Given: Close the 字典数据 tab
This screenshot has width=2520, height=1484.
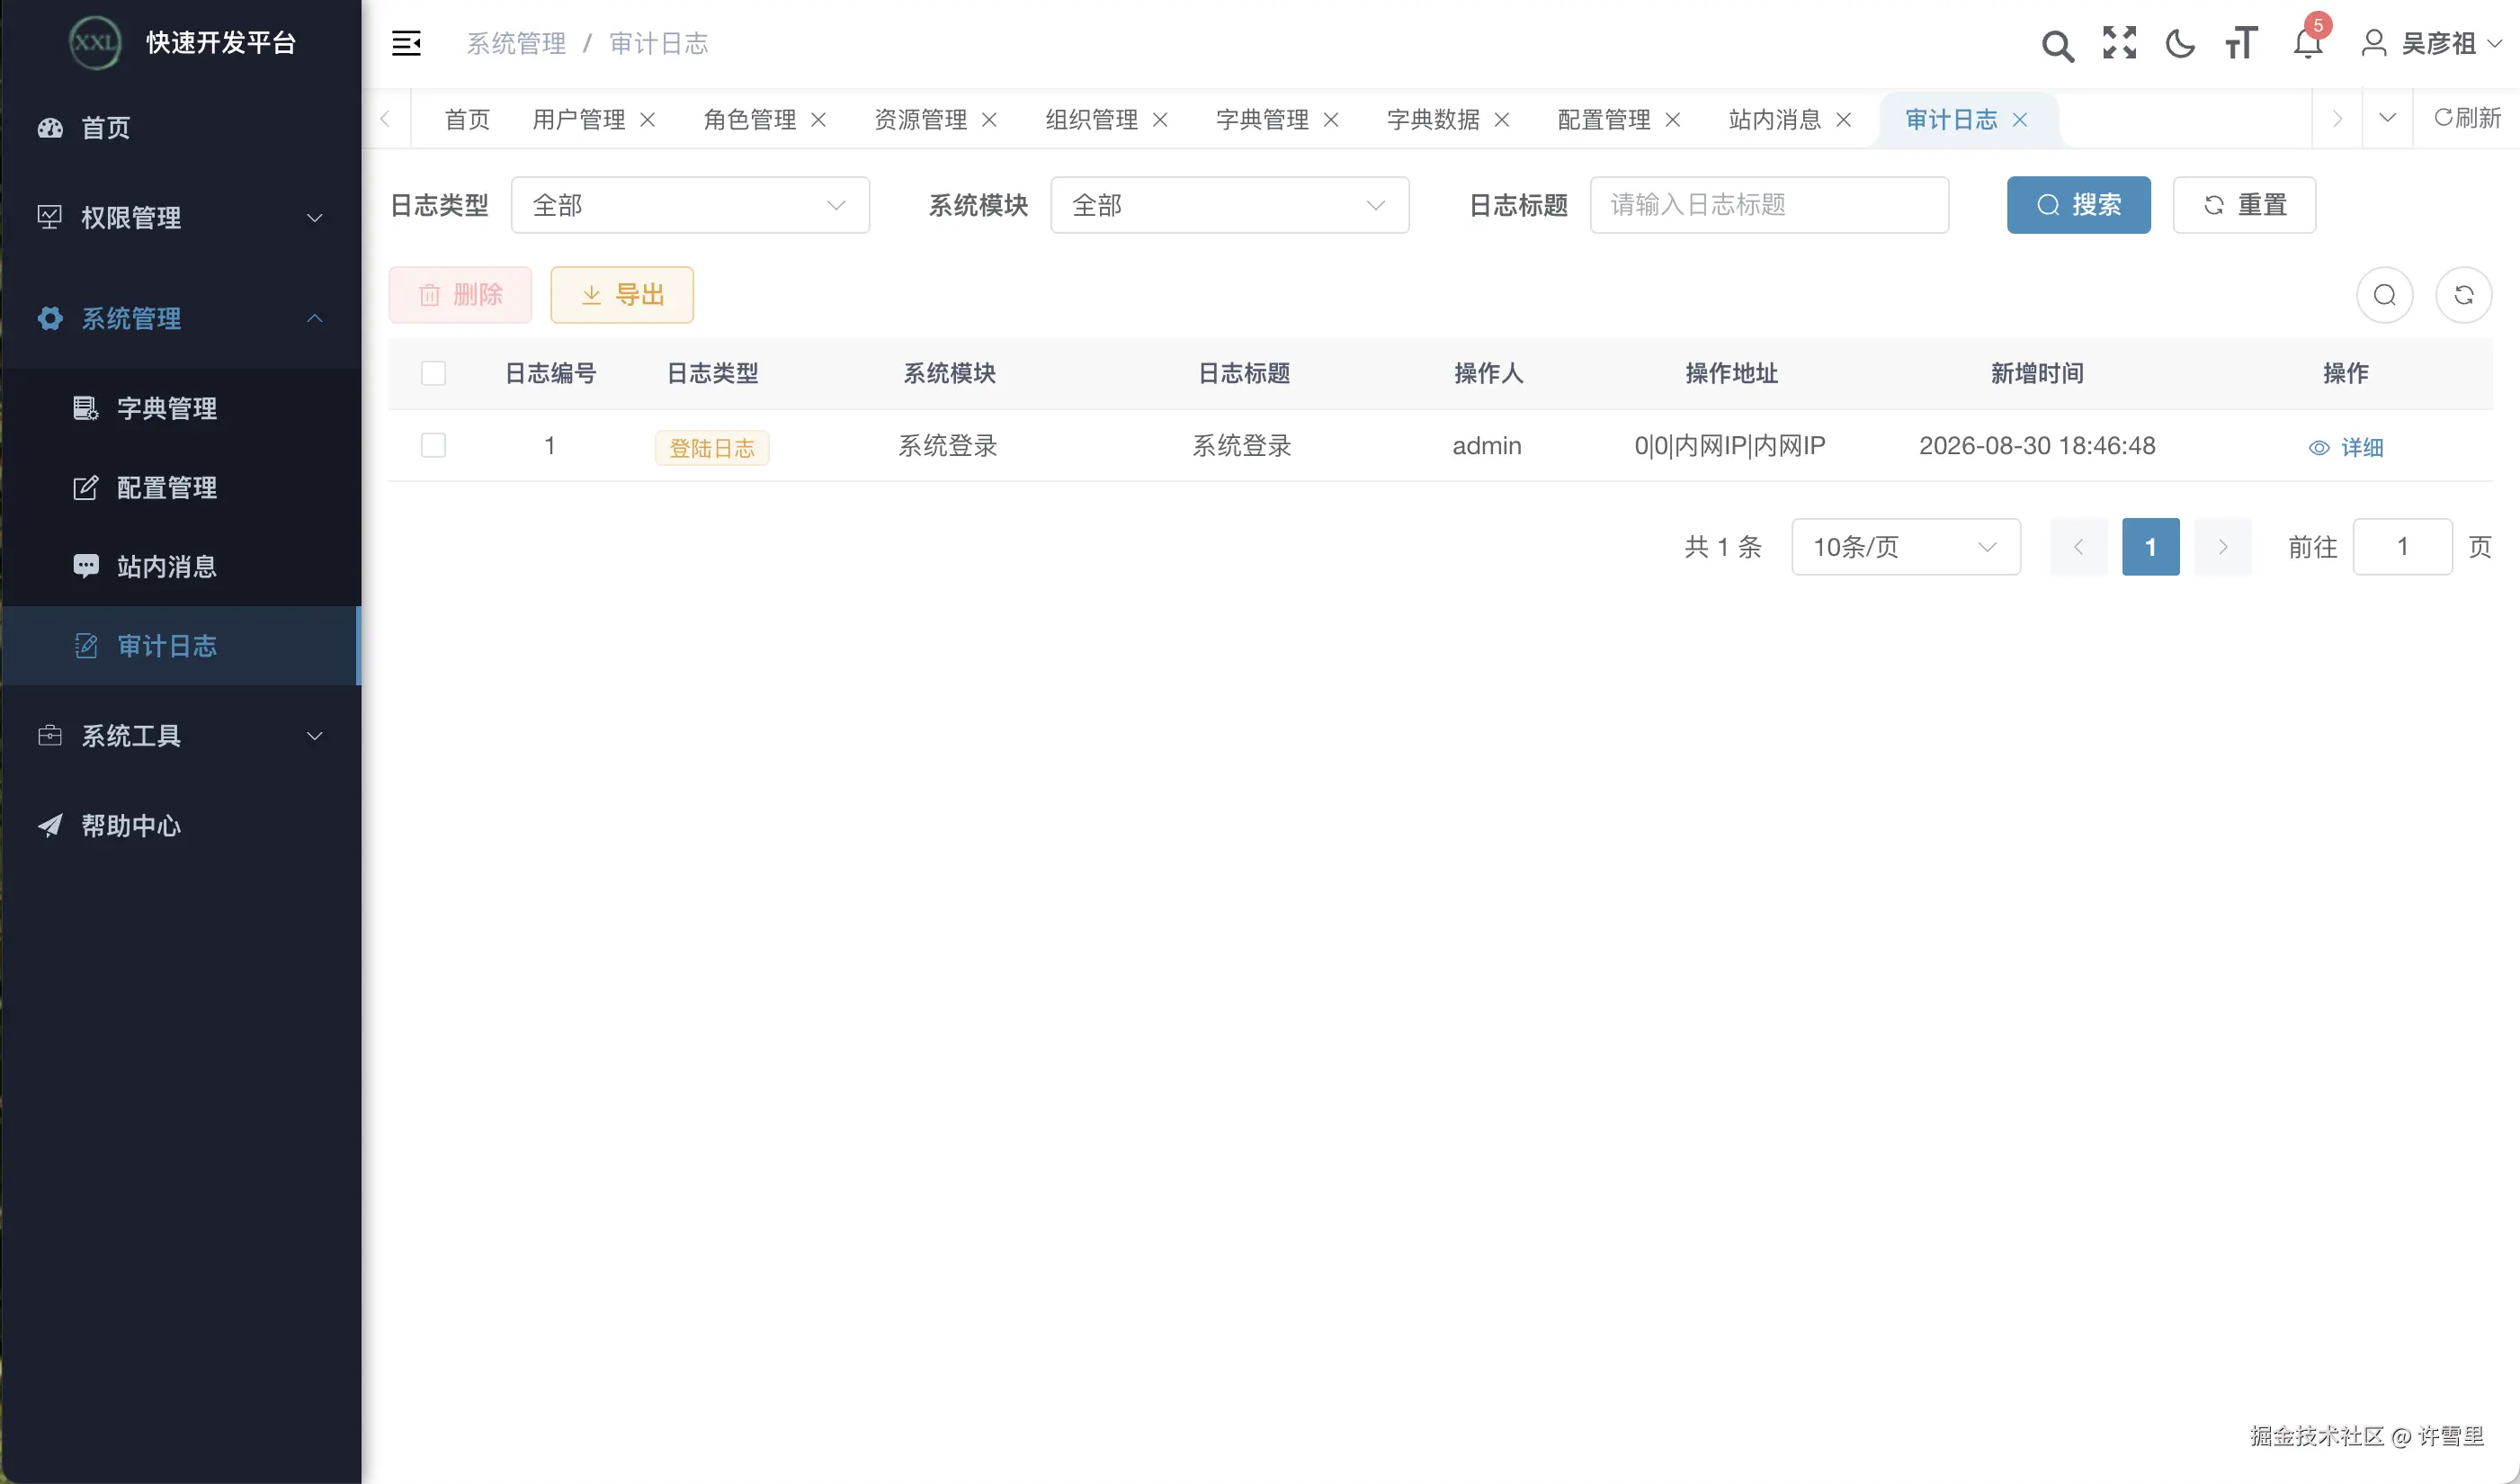Looking at the screenshot, I should click(1502, 120).
